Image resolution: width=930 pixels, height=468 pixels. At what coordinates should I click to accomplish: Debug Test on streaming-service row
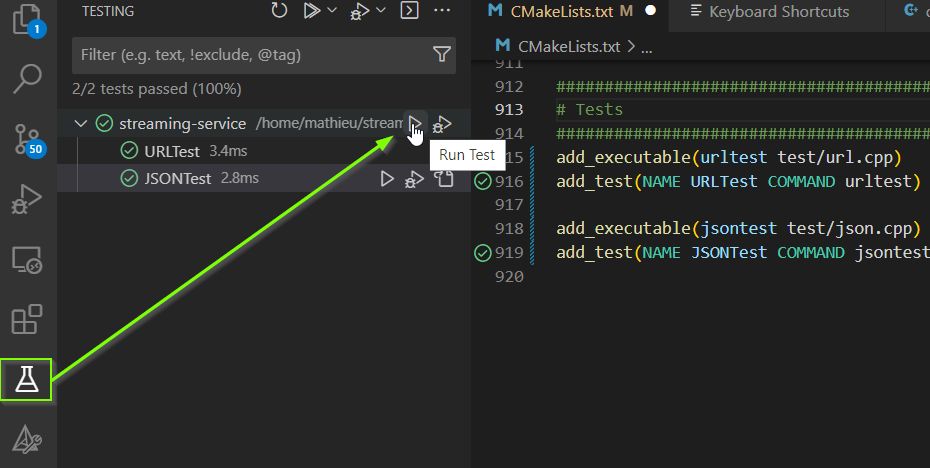pyautogui.click(x=442, y=124)
